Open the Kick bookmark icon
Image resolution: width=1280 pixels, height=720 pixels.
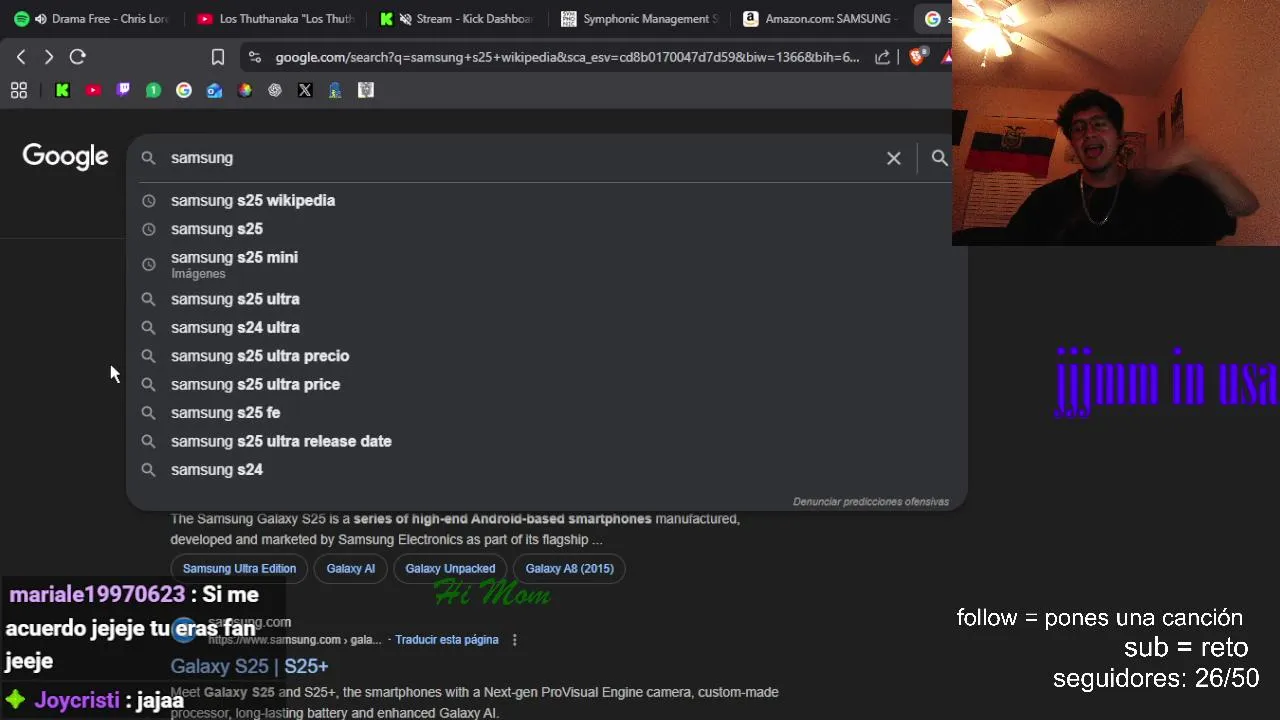(x=62, y=90)
